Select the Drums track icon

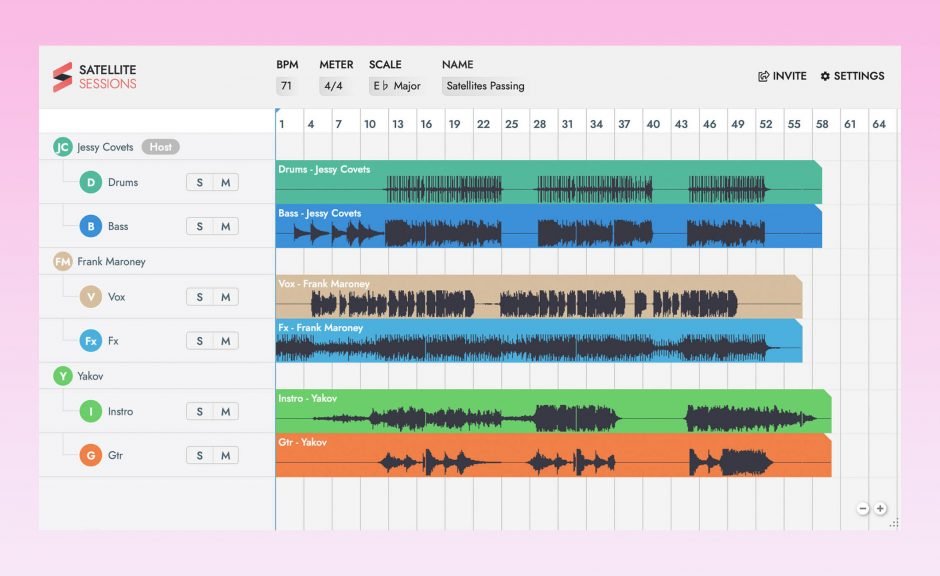[x=91, y=182]
